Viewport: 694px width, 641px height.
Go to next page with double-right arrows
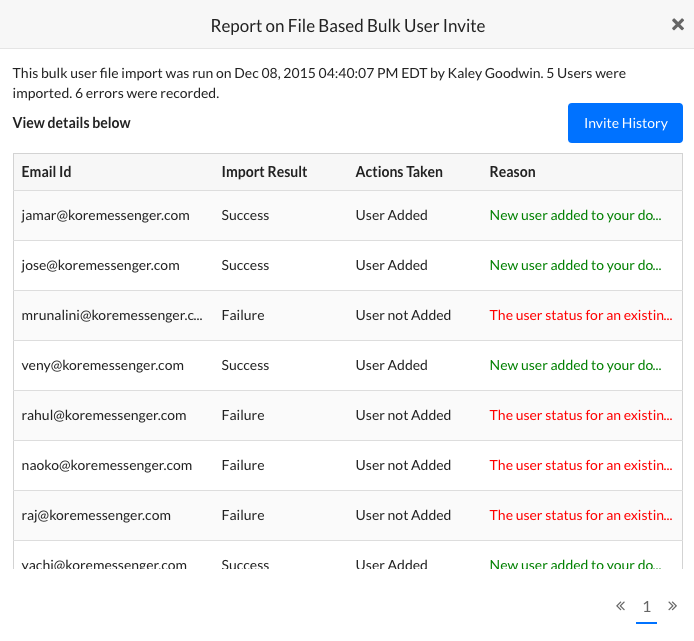coord(672,606)
